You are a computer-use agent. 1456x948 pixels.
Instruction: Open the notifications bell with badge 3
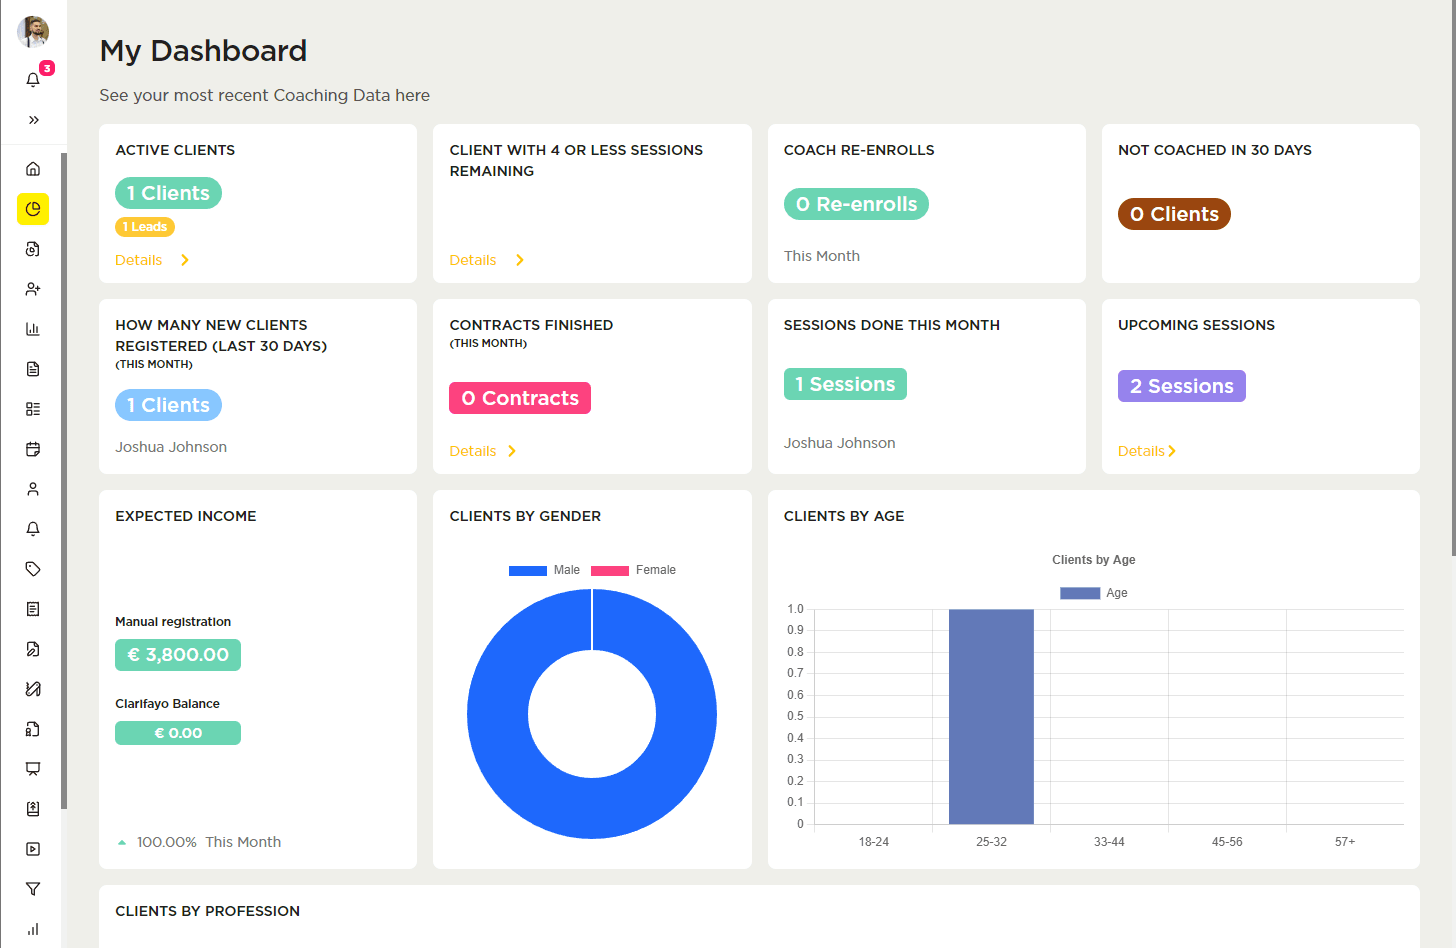pyautogui.click(x=33, y=79)
